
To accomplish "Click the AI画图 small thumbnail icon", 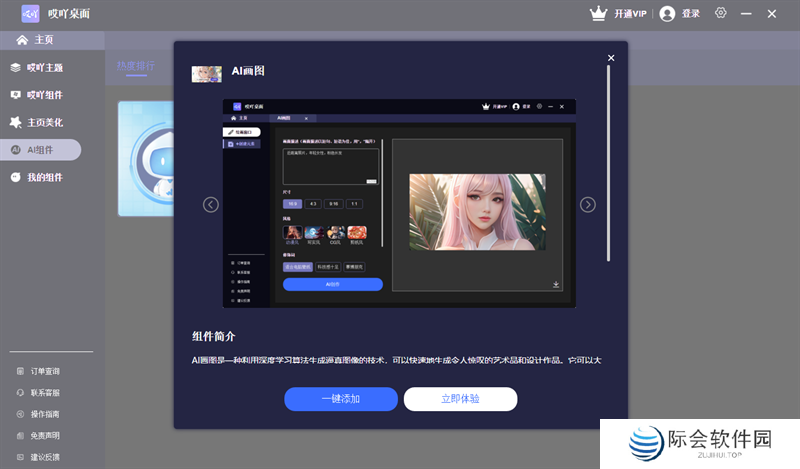I will click(x=207, y=74).
